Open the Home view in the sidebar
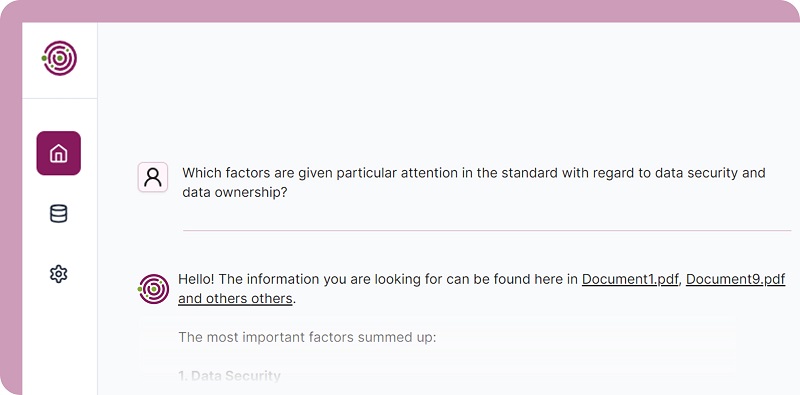 point(59,153)
